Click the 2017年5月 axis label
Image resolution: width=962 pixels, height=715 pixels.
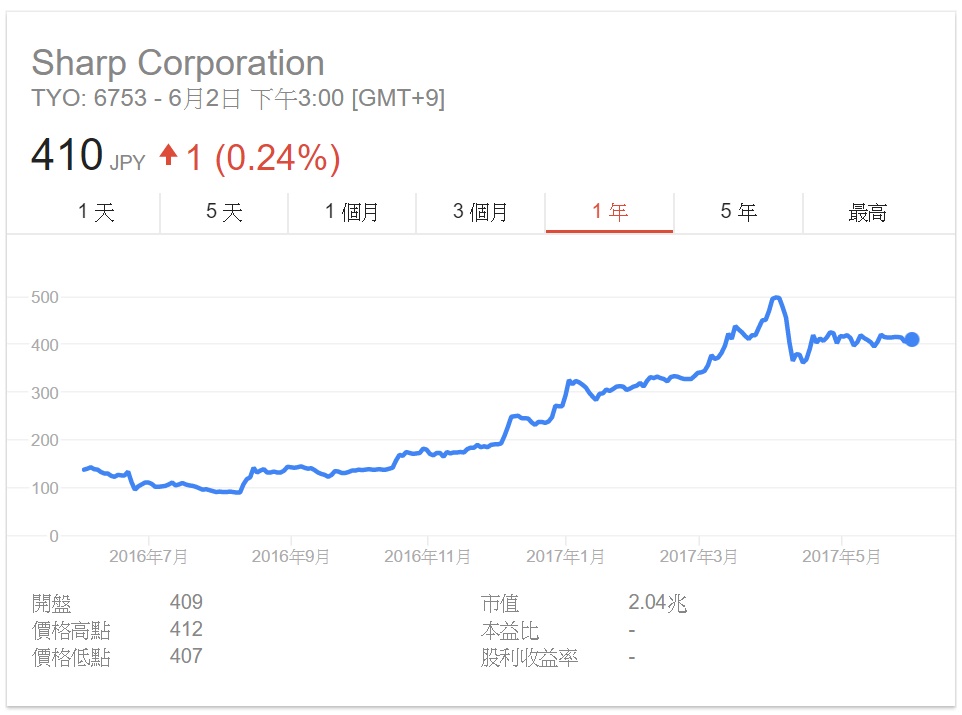pyautogui.click(x=841, y=557)
